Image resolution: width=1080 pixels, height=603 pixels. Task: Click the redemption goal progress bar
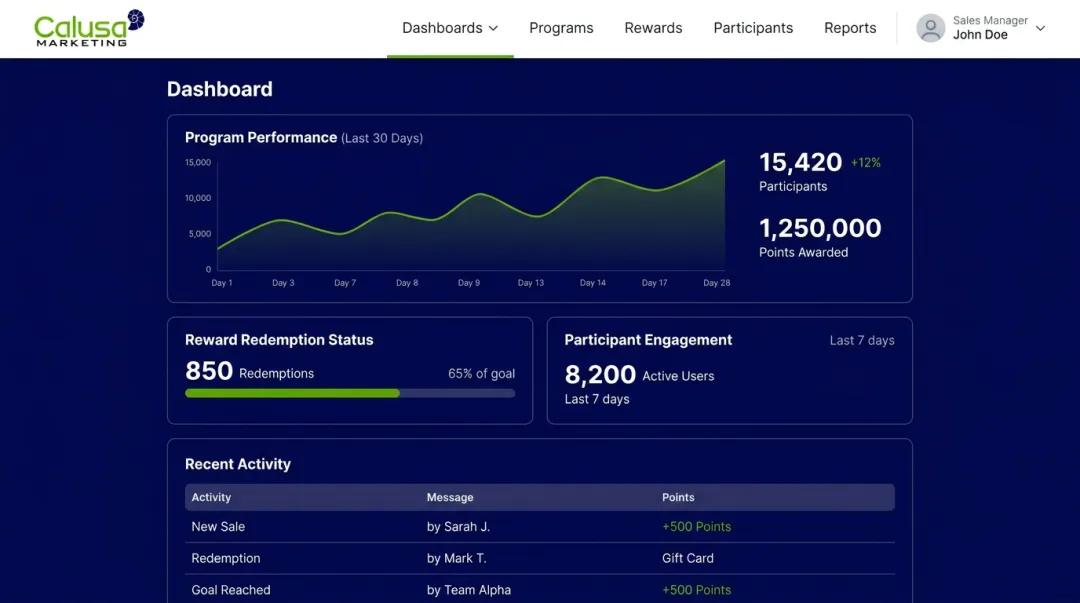point(350,393)
